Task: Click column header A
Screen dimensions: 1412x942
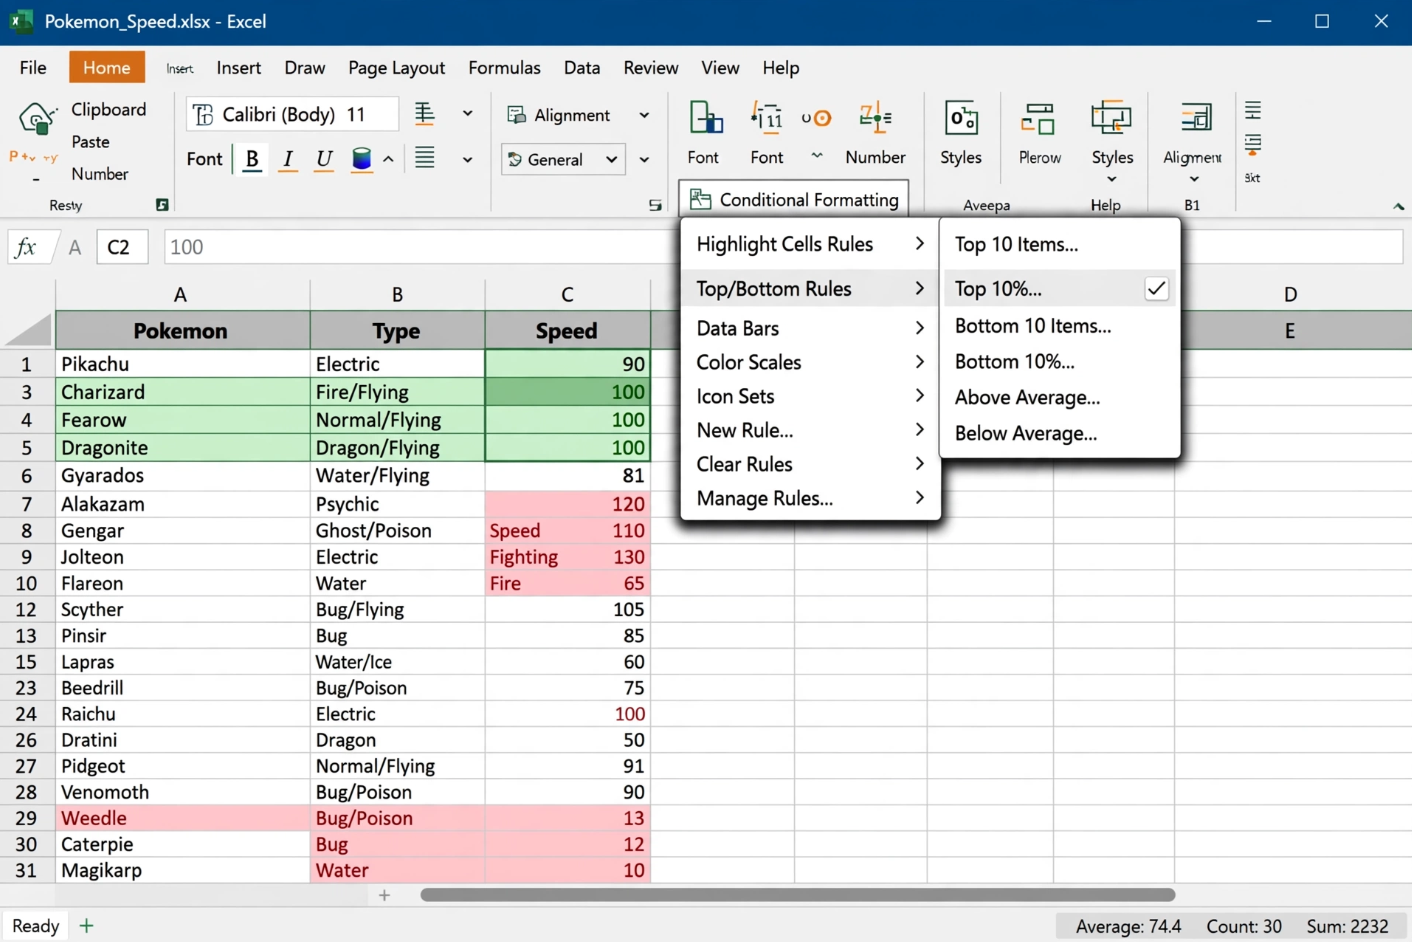Action: pos(181,294)
